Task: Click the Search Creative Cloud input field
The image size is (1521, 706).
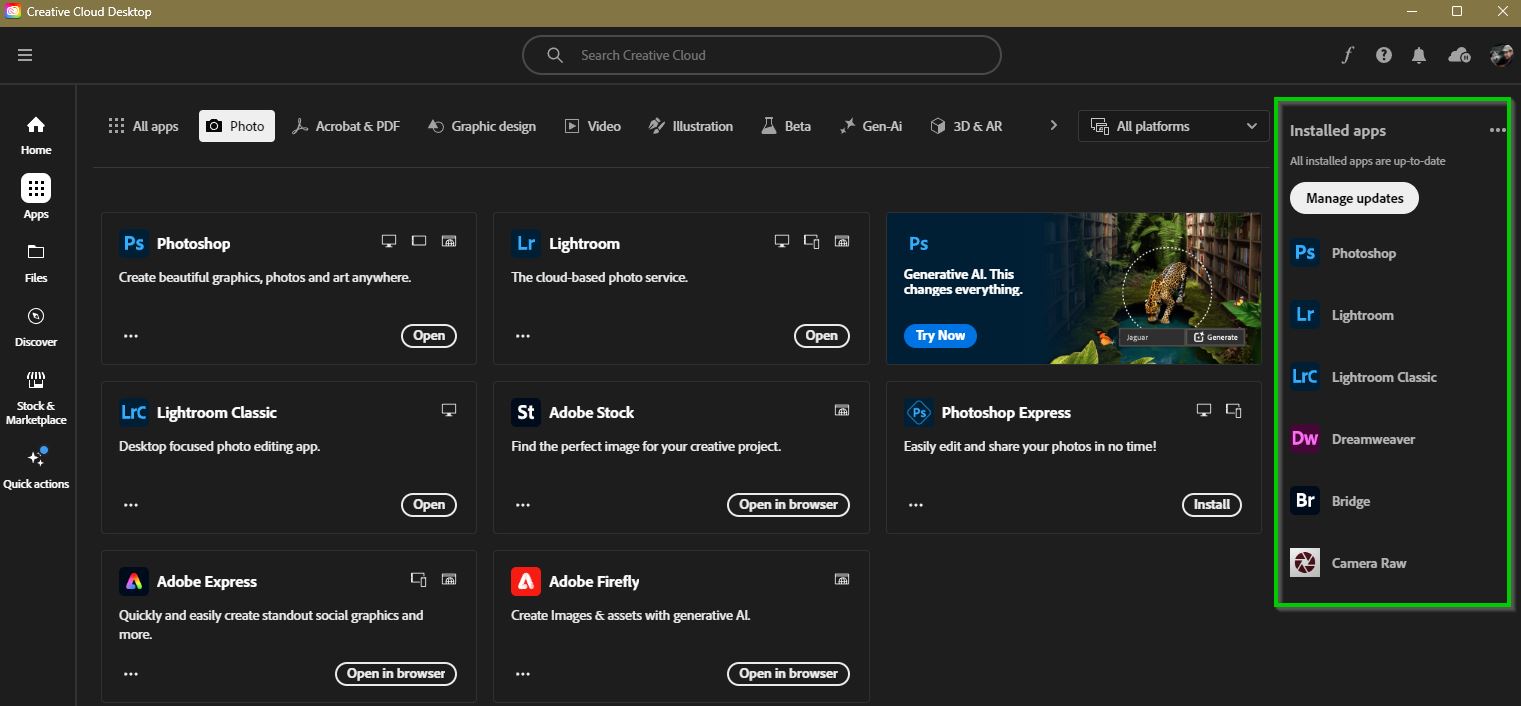Action: (761, 55)
